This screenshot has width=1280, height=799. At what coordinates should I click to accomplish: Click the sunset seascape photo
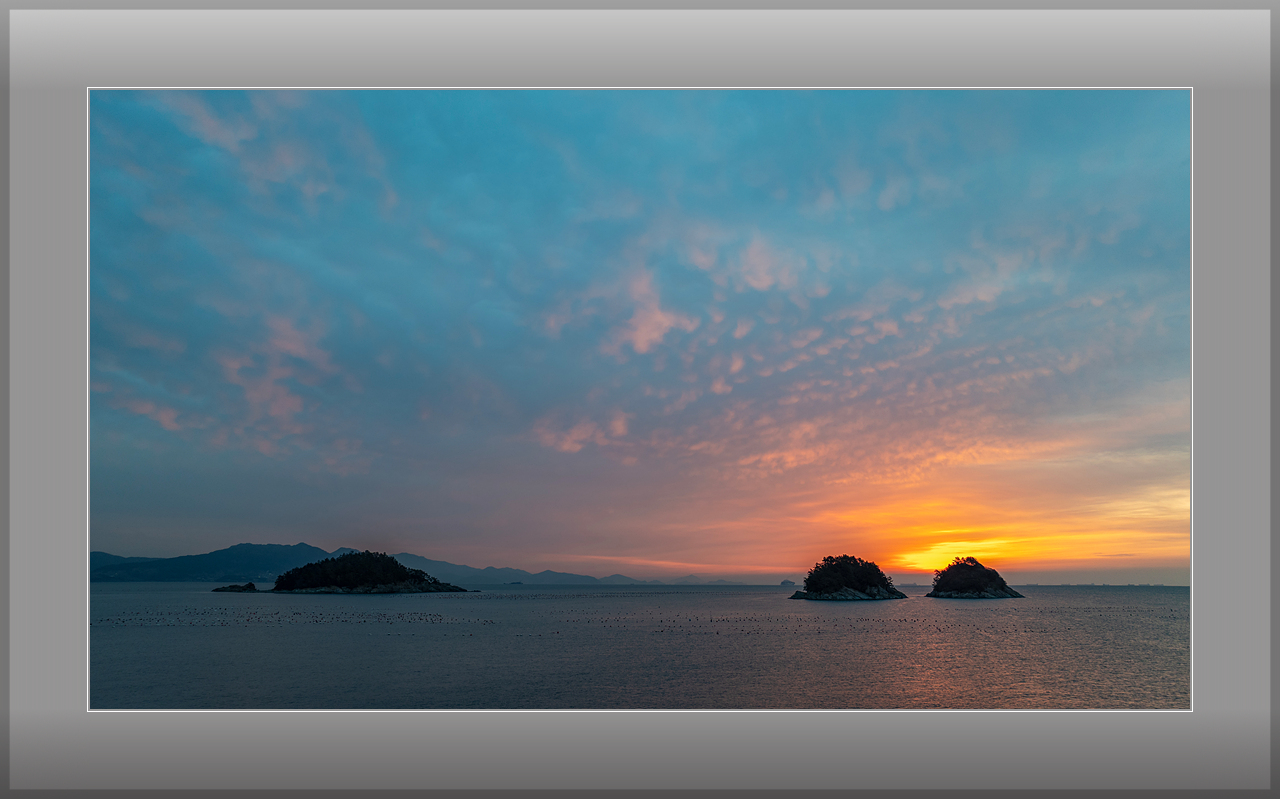(x=640, y=399)
